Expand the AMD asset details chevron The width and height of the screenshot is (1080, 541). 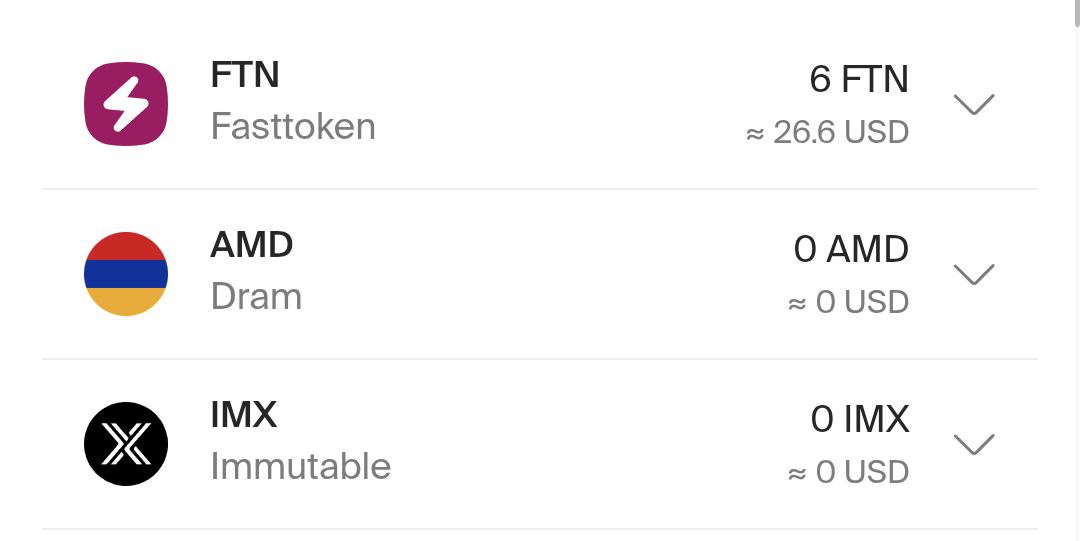pyautogui.click(x=974, y=274)
